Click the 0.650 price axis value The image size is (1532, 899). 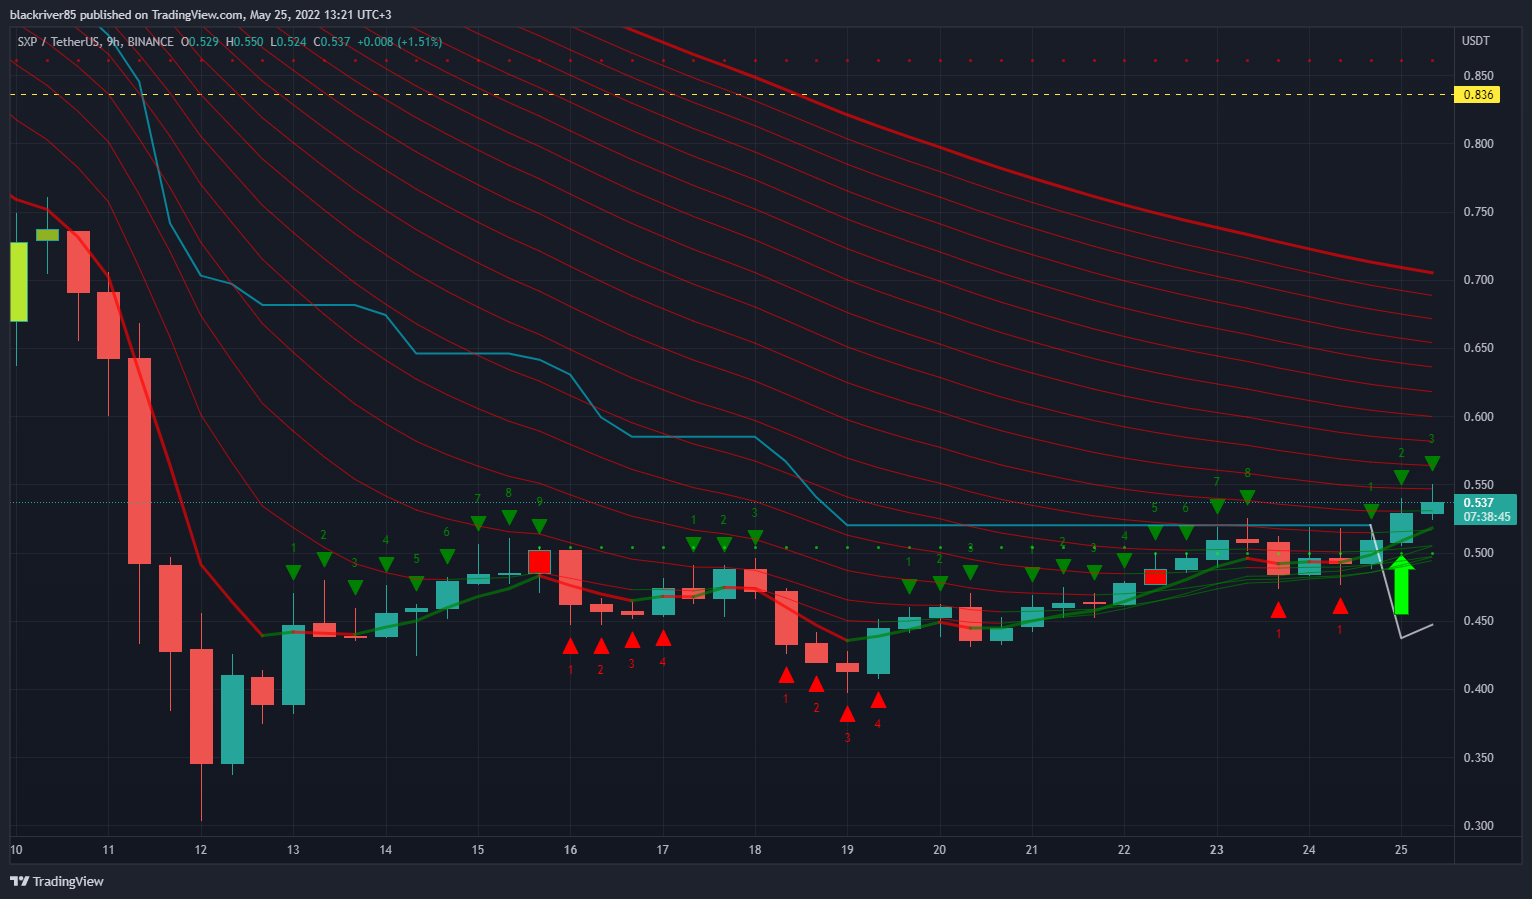1478,348
